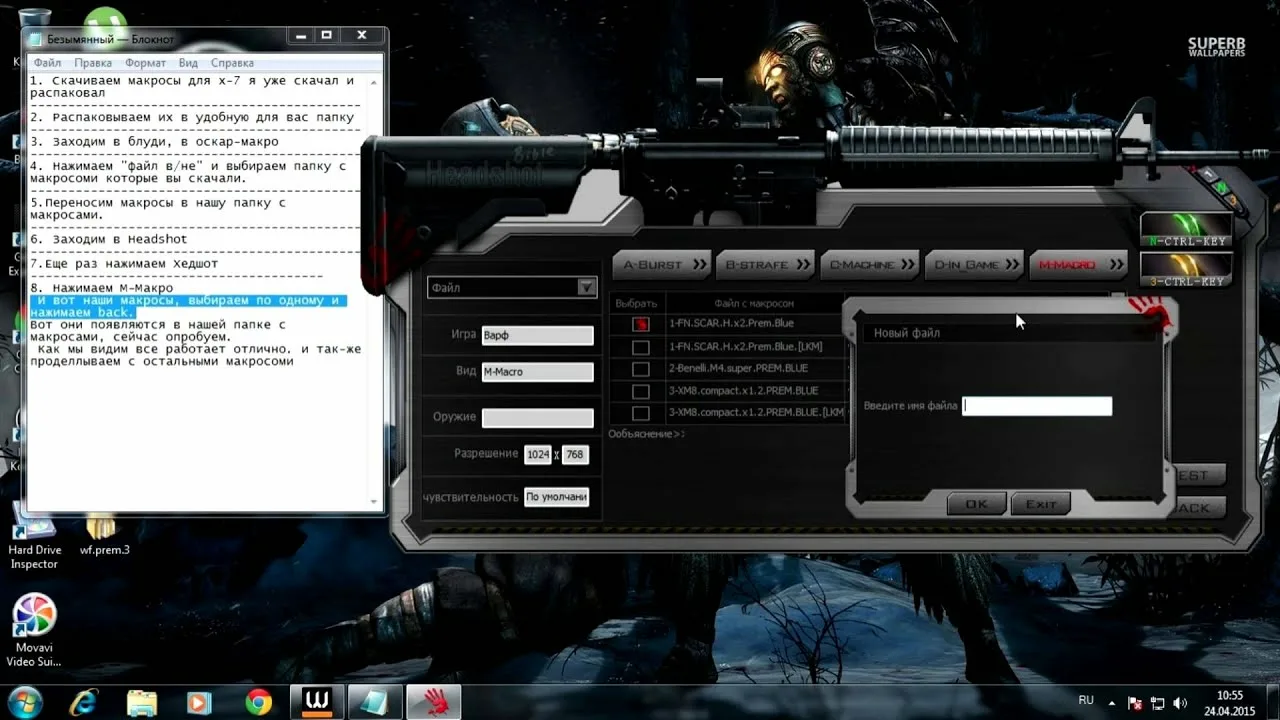Activate the Bloody red handprint taskbar button
This screenshot has height=720, width=1280.
click(x=434, y=703)
